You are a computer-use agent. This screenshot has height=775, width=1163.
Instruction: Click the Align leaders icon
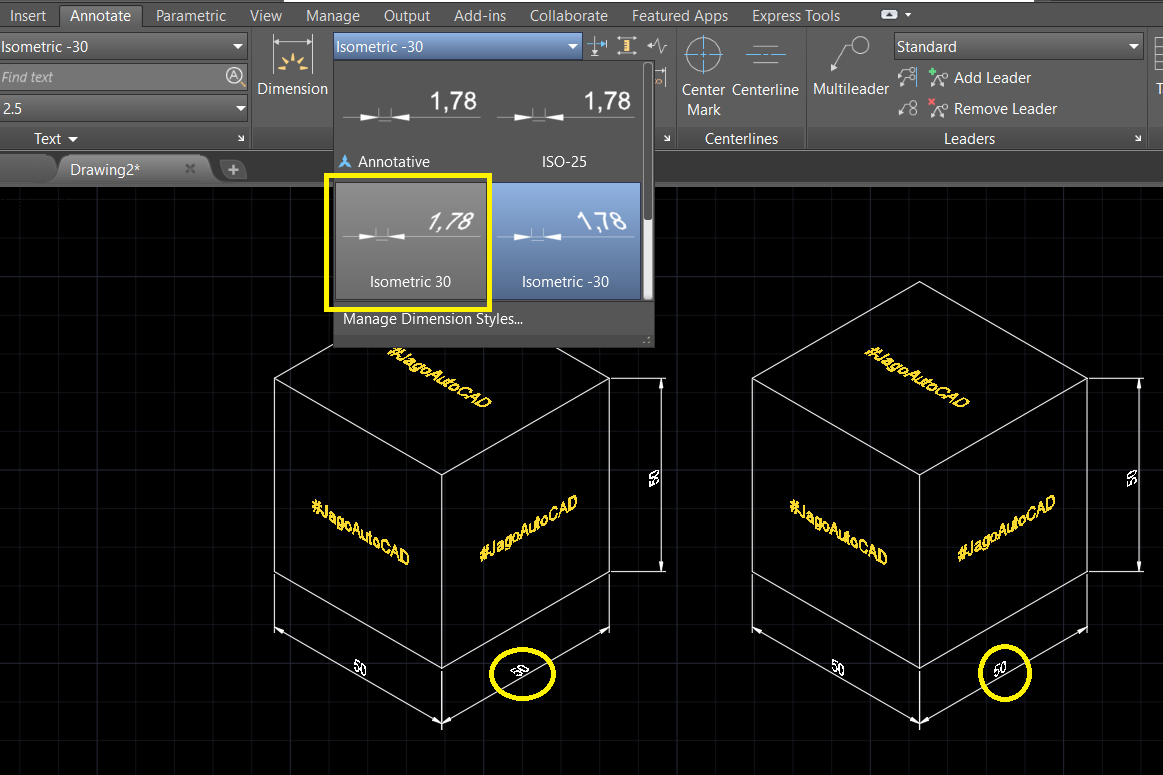pos(908,77)
